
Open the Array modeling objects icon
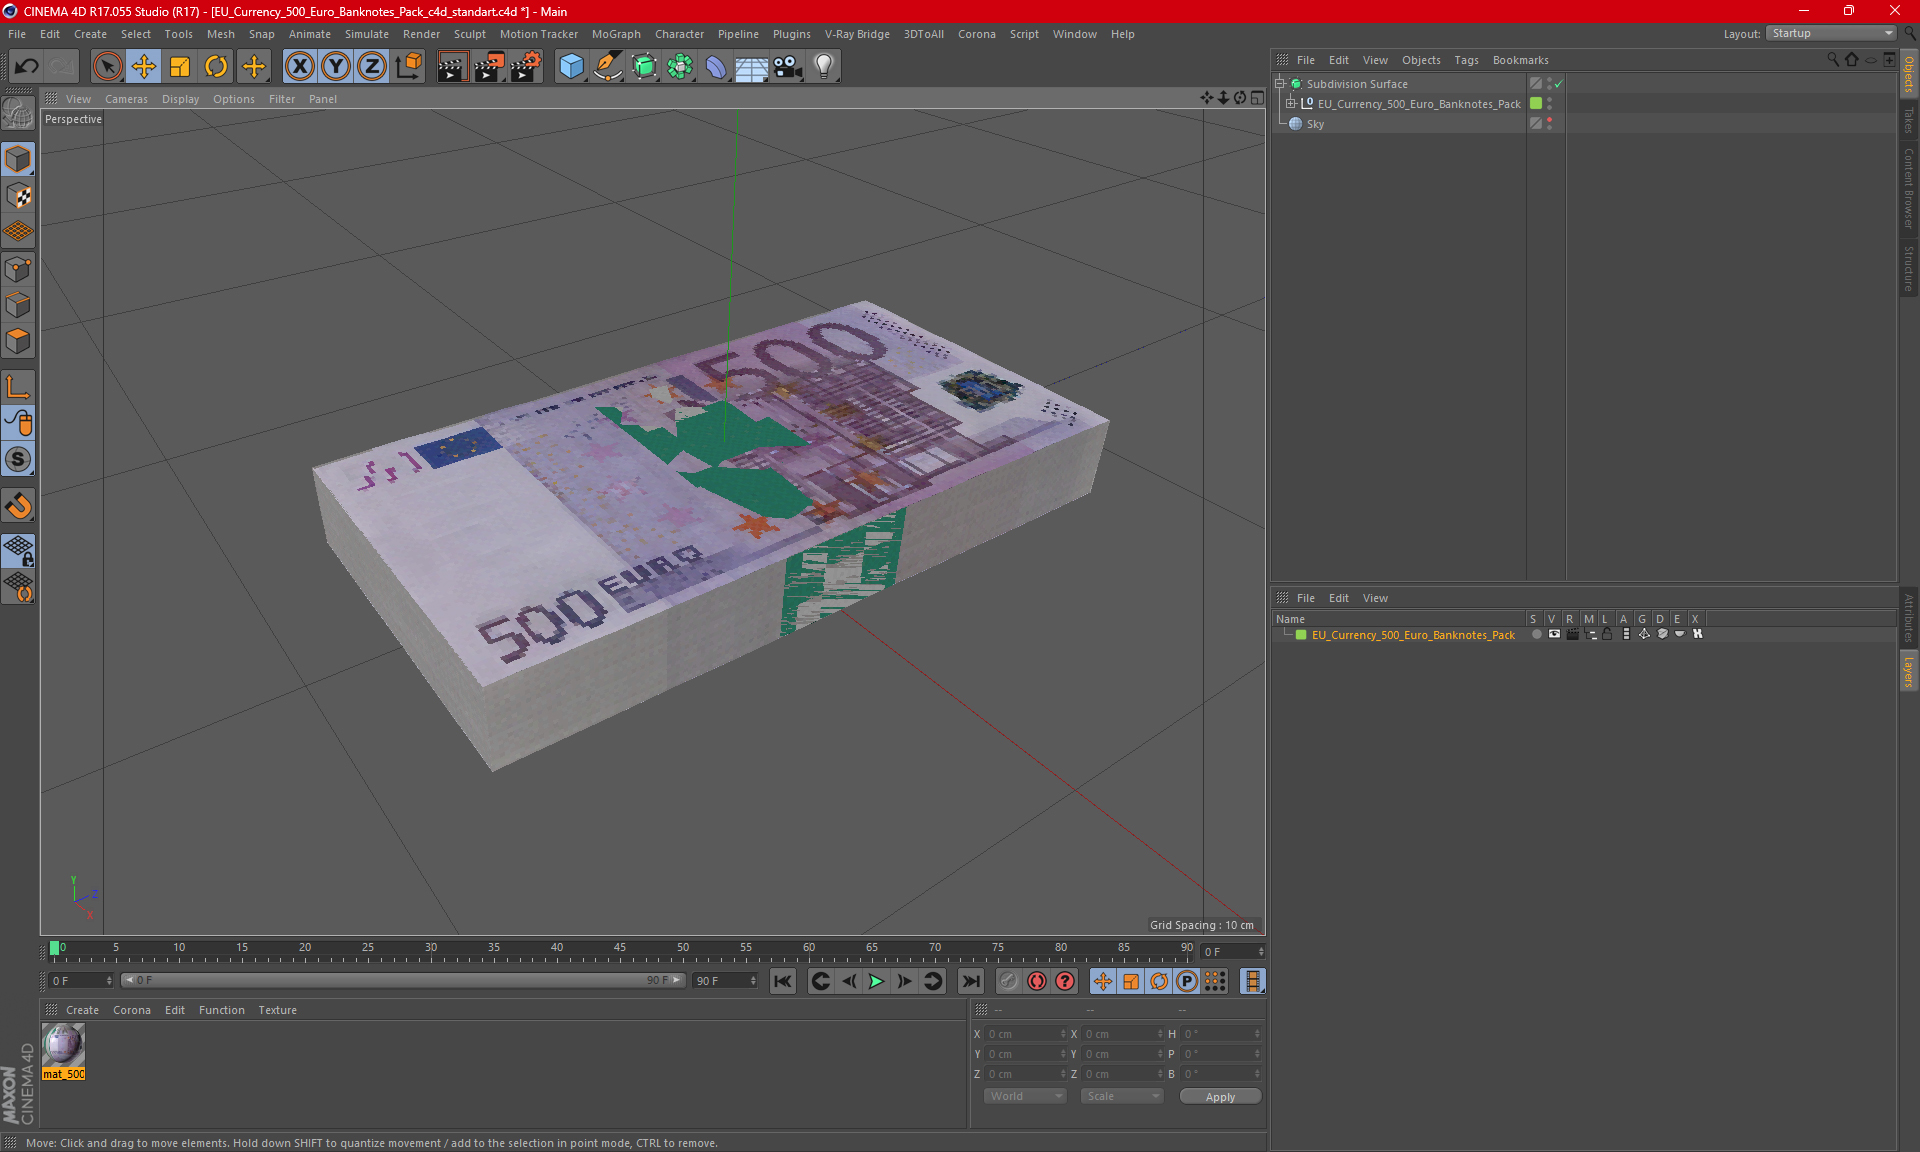point(680,66)
